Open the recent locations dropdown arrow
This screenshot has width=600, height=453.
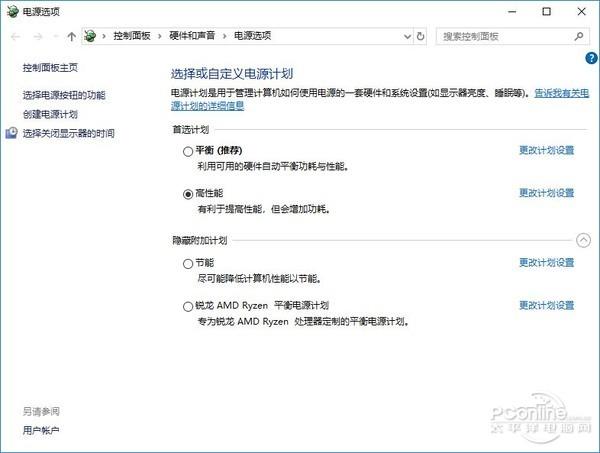pyautogui.click(x=55, y=37)
